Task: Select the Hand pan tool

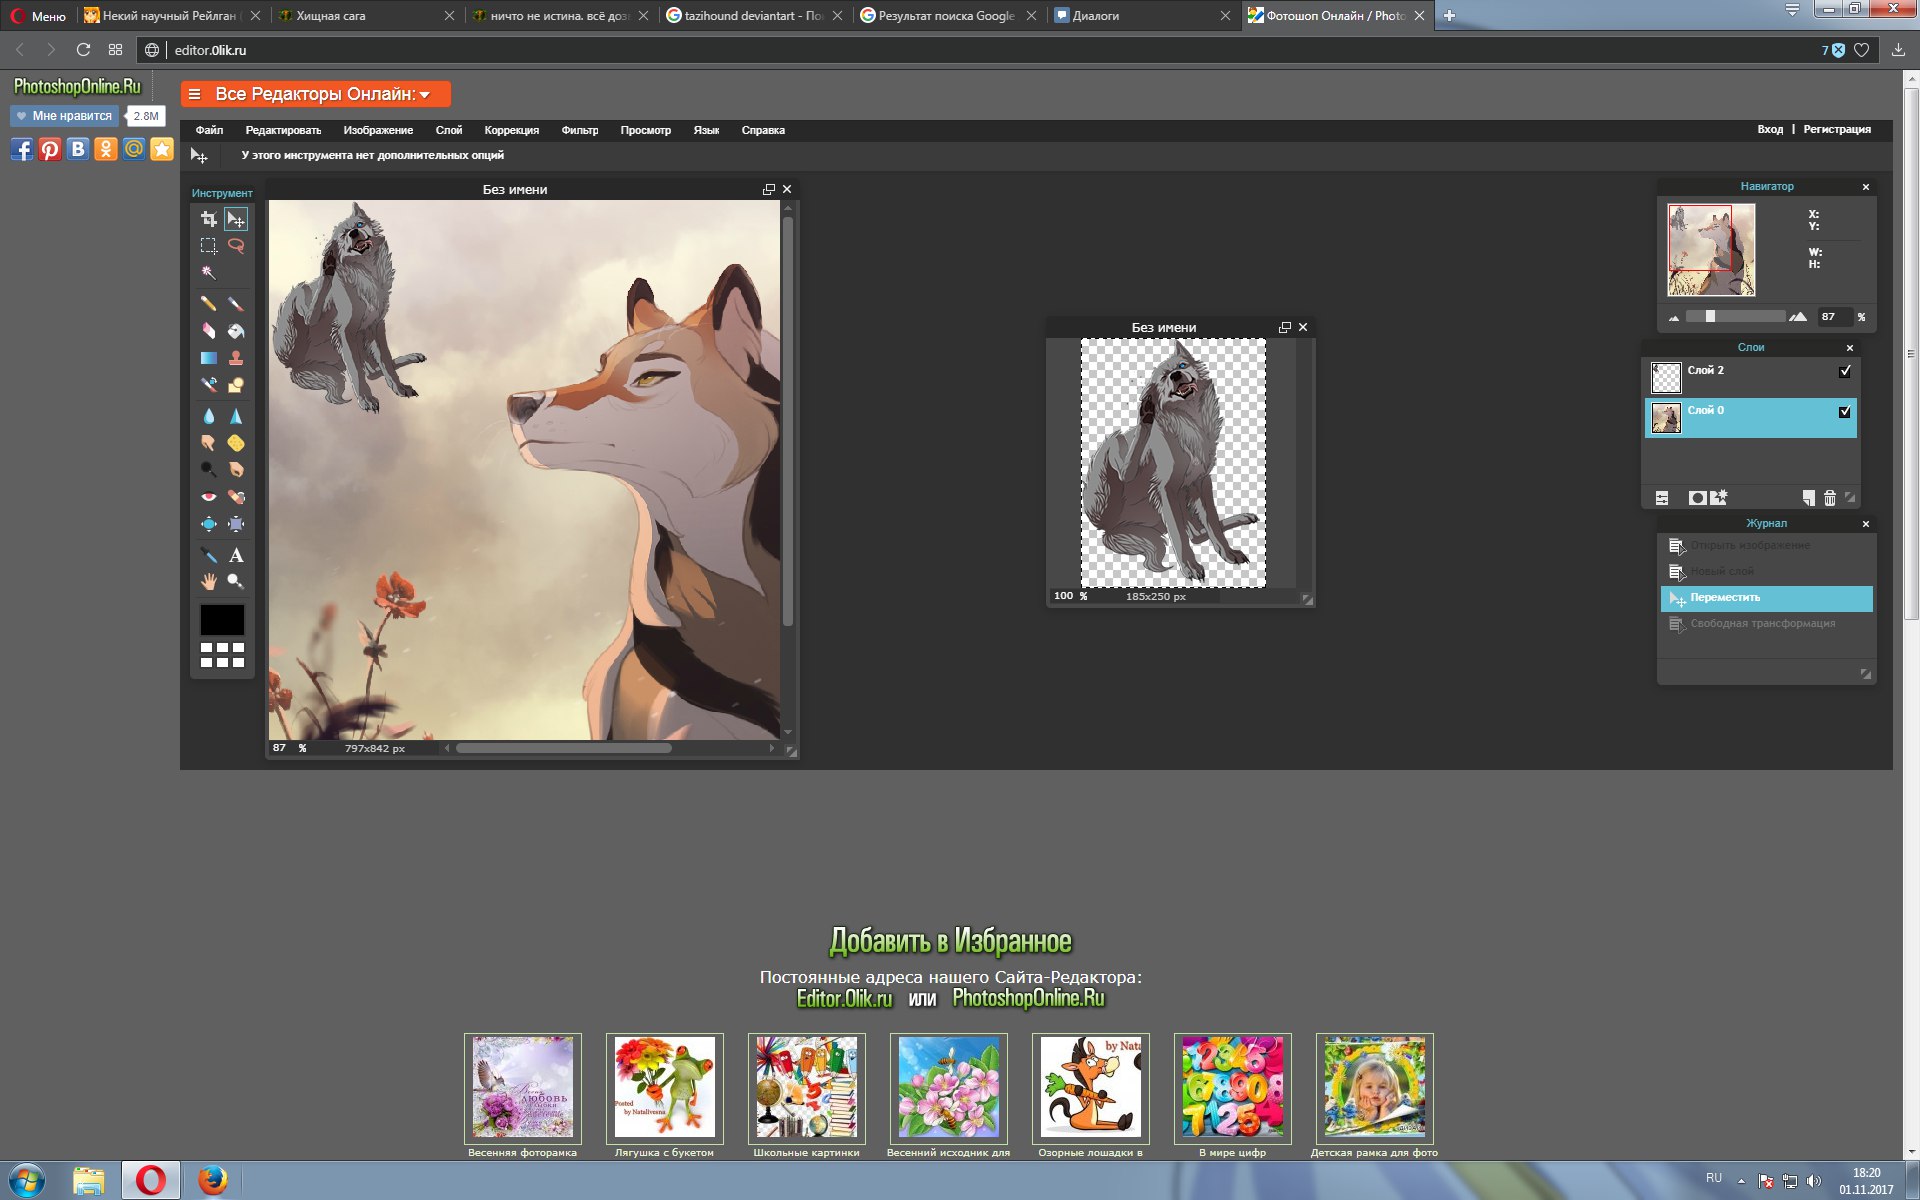Action: [208, 581]
